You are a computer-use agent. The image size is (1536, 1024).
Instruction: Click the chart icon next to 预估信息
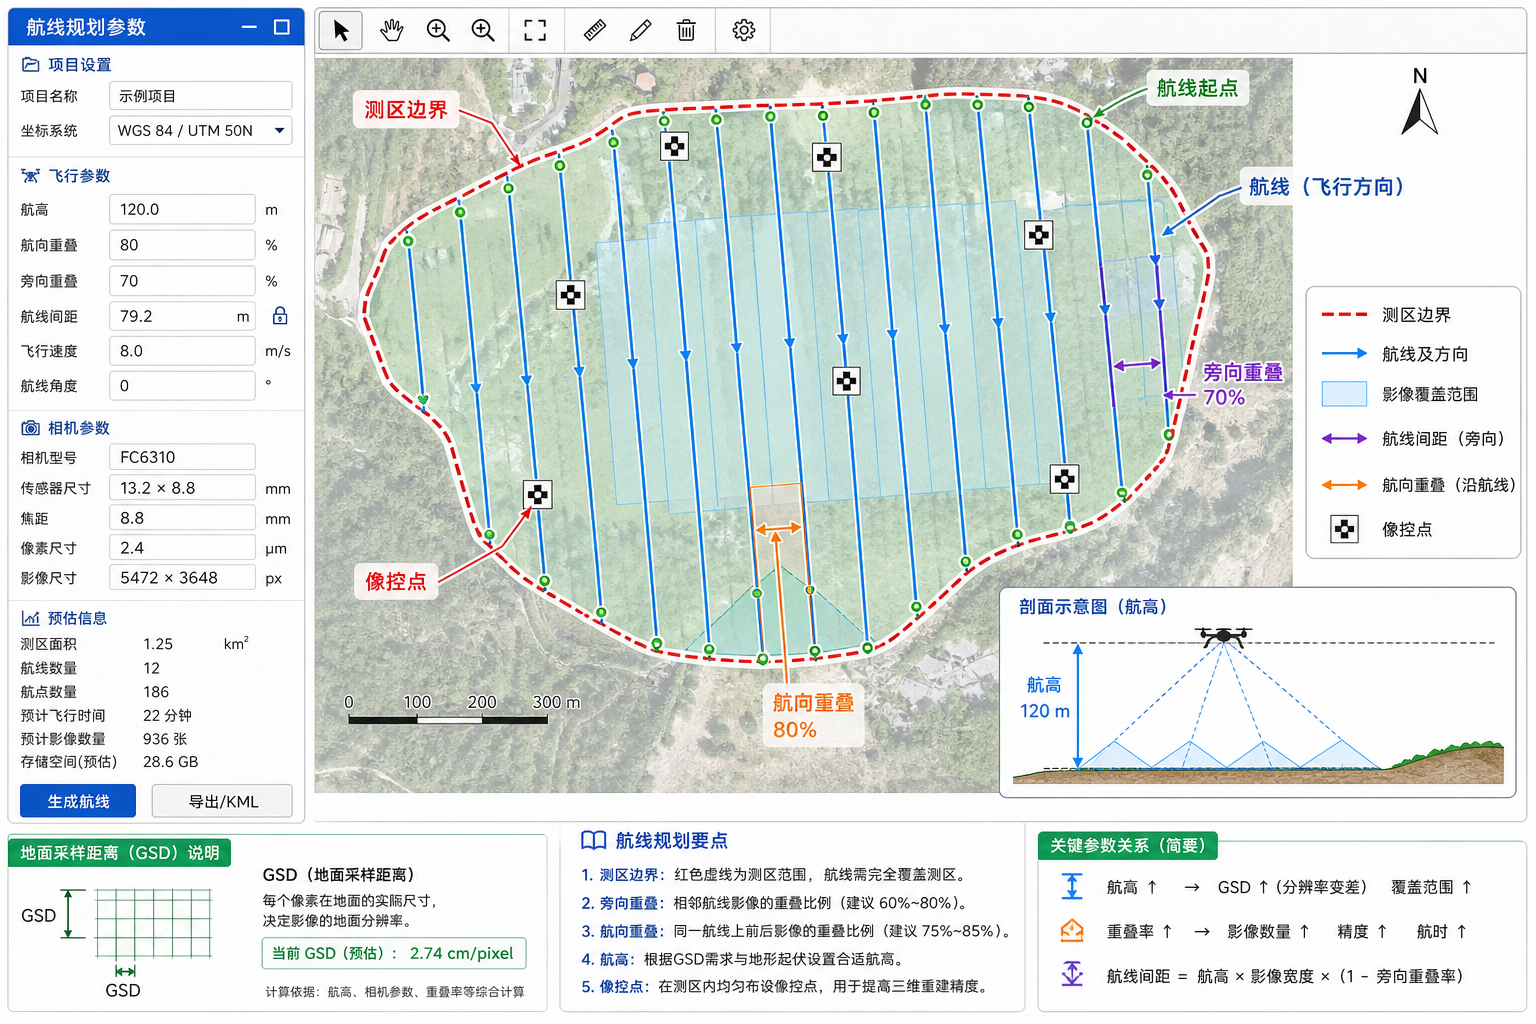coord(30,618)
